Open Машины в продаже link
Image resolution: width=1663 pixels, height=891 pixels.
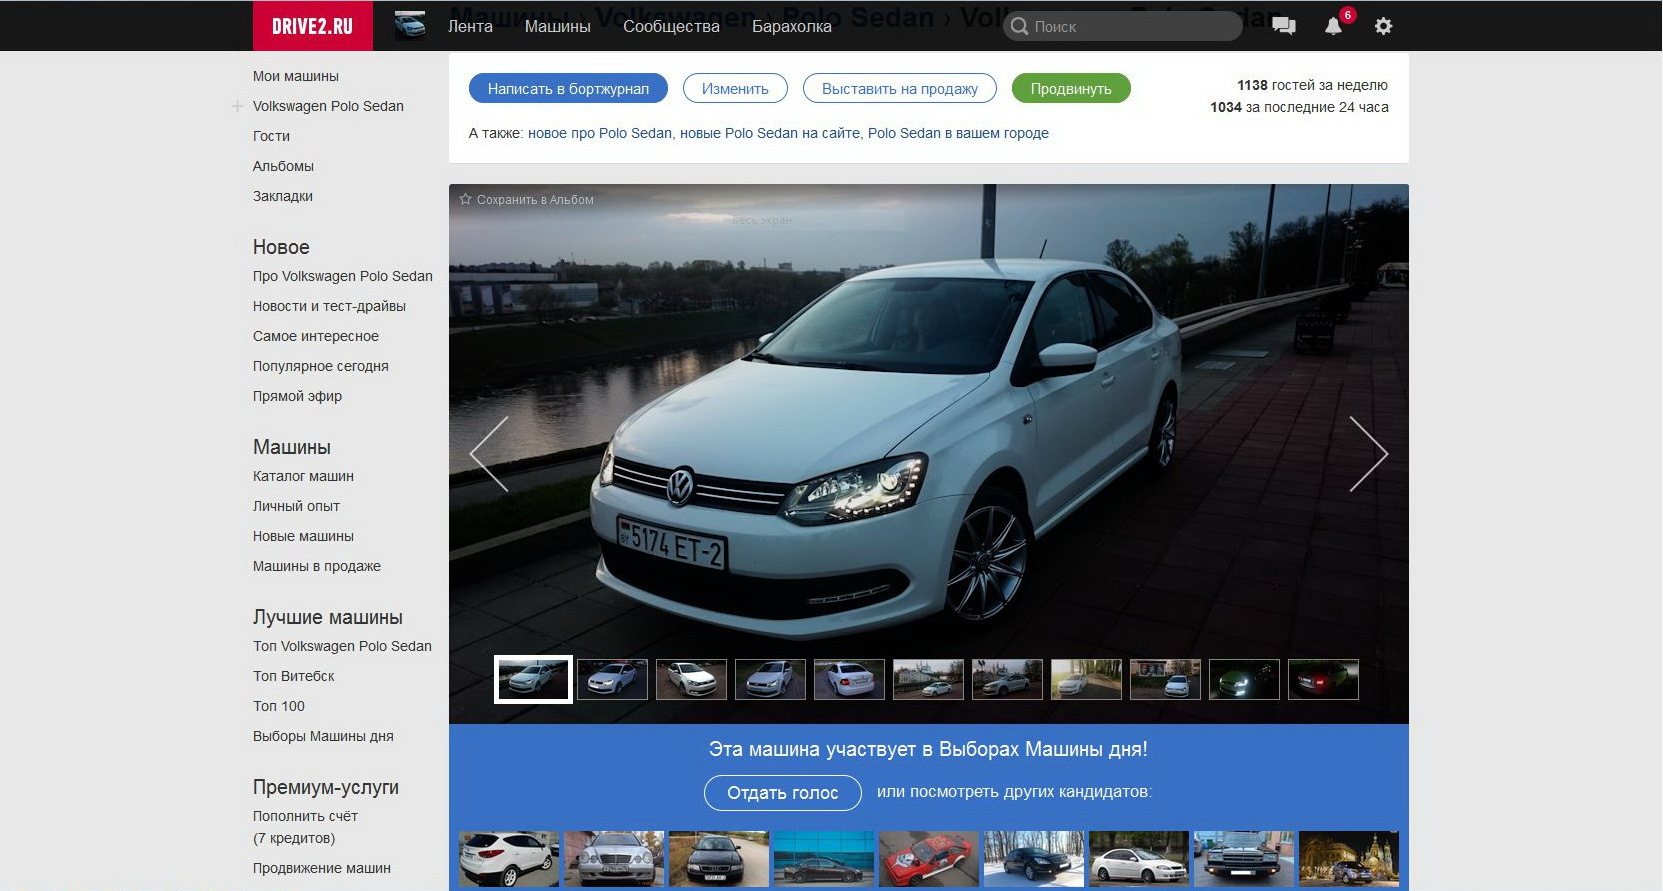click(x=317, y=566)
